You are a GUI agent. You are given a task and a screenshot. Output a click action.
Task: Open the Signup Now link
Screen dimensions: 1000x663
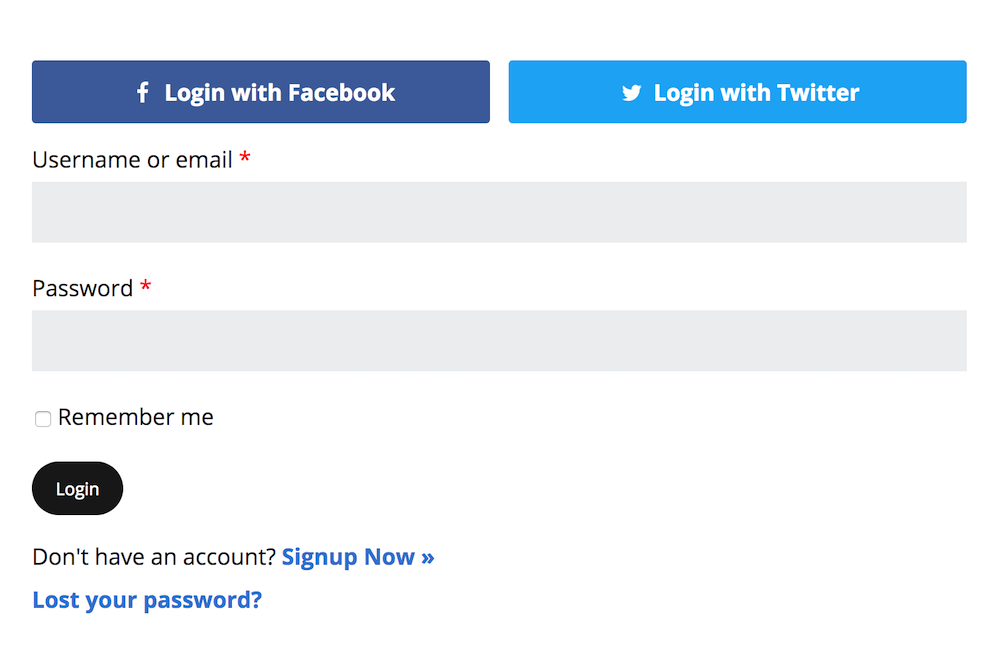358,557
